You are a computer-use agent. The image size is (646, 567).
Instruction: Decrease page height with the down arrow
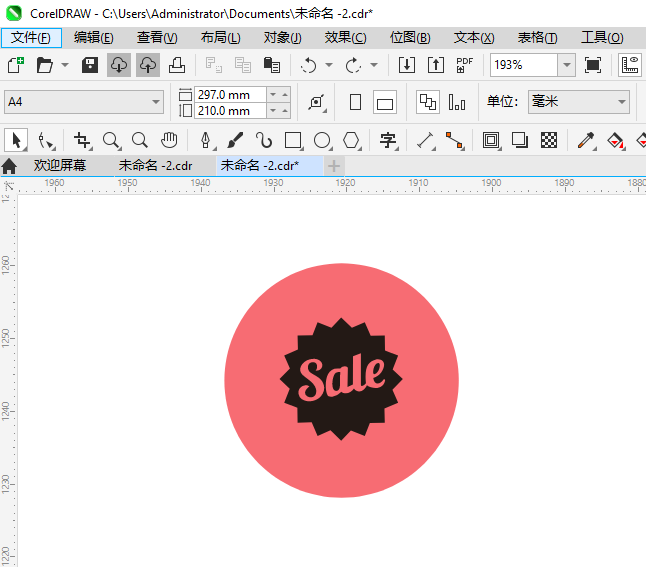(x=273, y=110)
